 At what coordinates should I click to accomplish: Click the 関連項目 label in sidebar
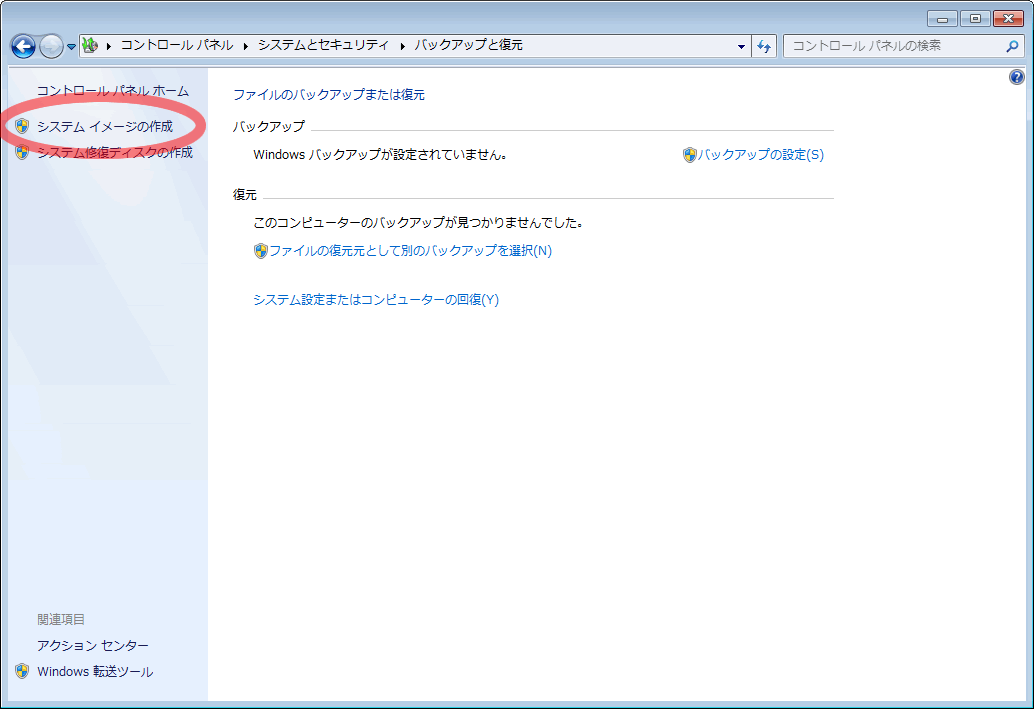pyautogui.click(x=61, y=619)
